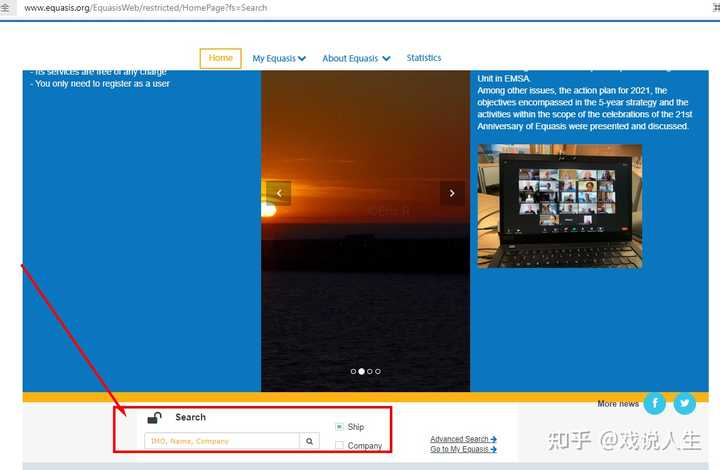Click the padlock icon beside Search
The image size is (720, 470).
[154, 418]
